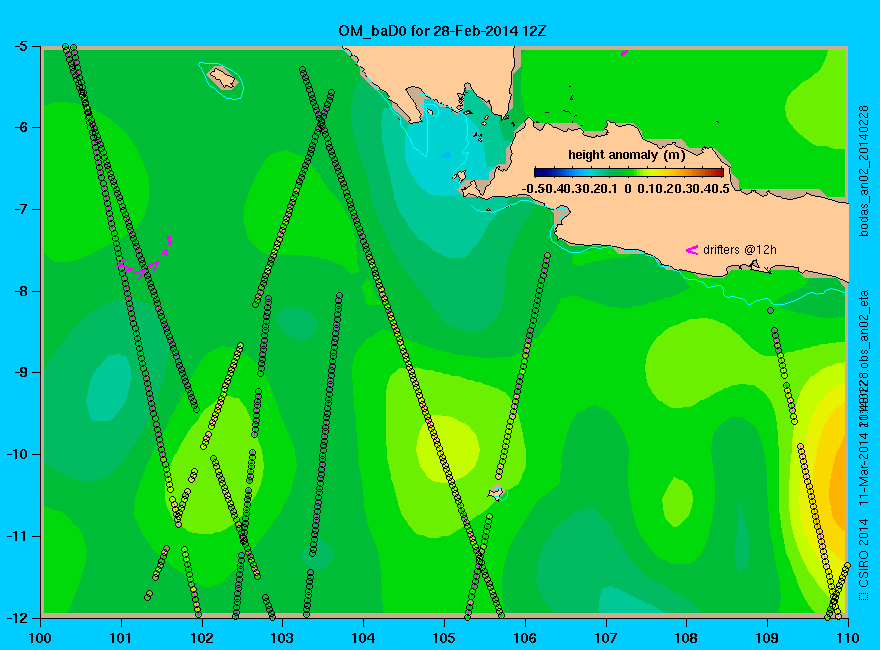Click the yellow-green eddy centered near 105E, 10S
This screenshot has height=650, width=880.
(447, 449)
